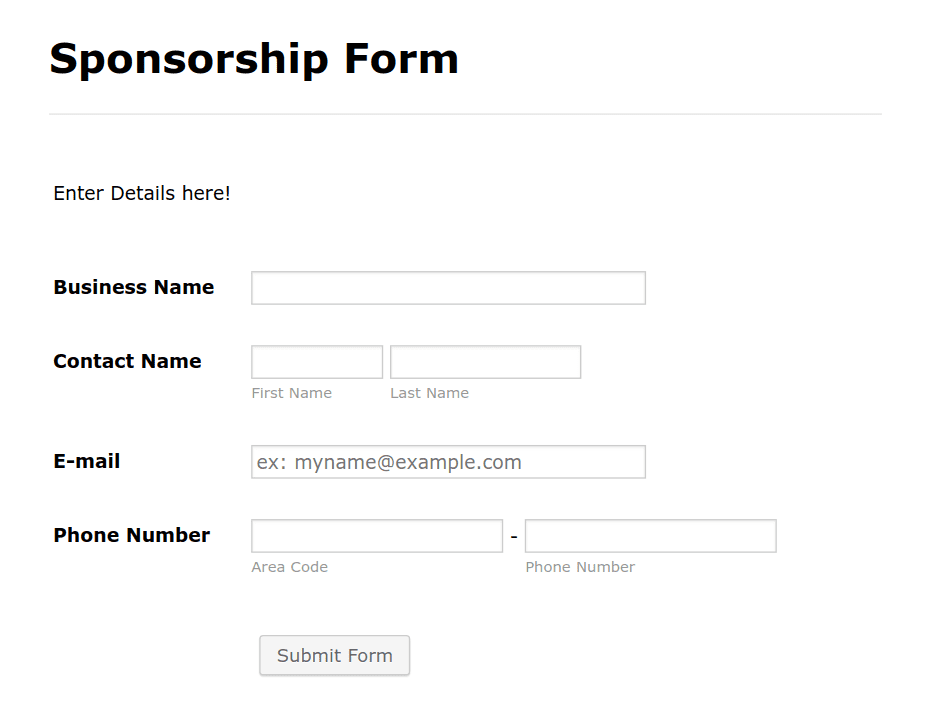
Task: Click the Area Code input box
Action: (376, 535)
